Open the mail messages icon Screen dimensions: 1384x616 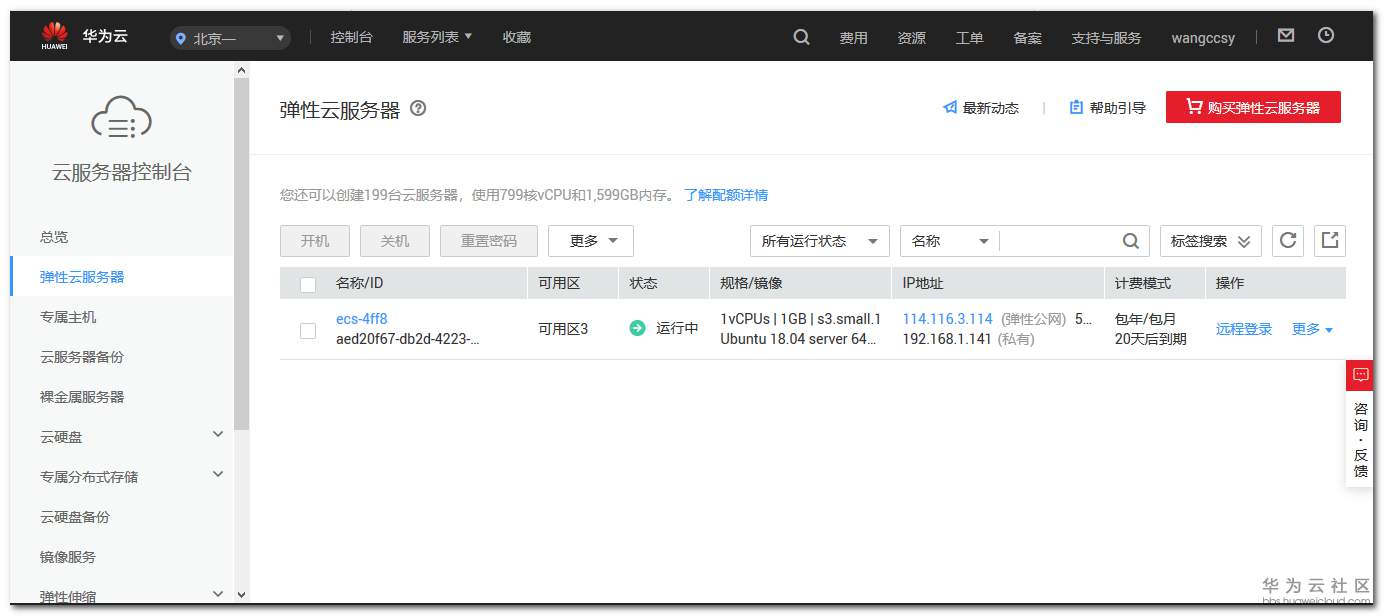tap(1286, 35)
